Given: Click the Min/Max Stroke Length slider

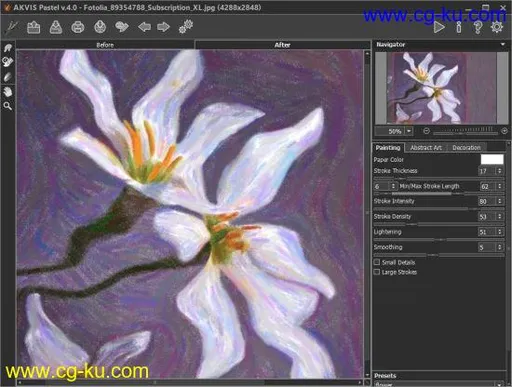Looking at the screenshot, I should tap(439, 193).
